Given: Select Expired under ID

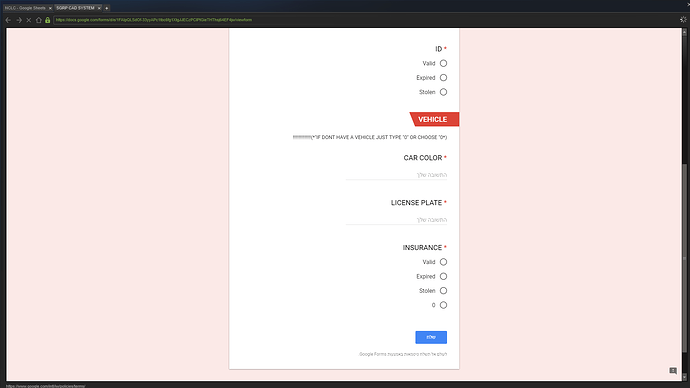Looking at the screenshot, I should click(x=443, y=78).
